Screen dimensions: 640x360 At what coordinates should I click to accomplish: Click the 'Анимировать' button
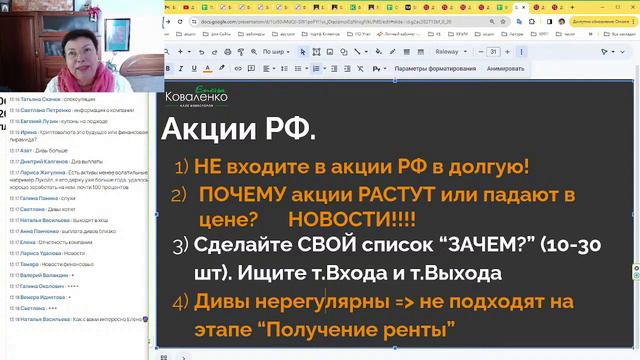tap(505, 69)
